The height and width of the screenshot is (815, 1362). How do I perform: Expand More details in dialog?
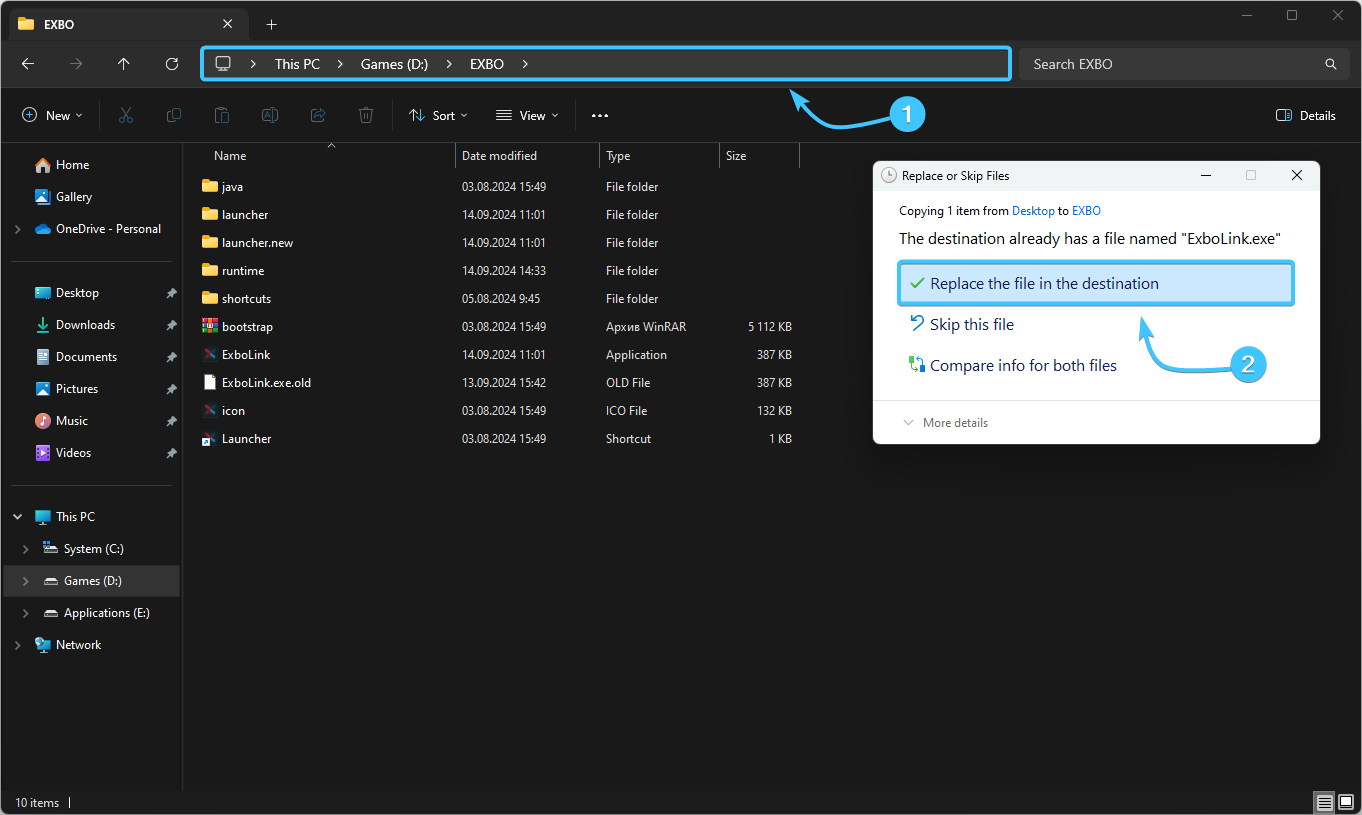(x=945, y=423)
